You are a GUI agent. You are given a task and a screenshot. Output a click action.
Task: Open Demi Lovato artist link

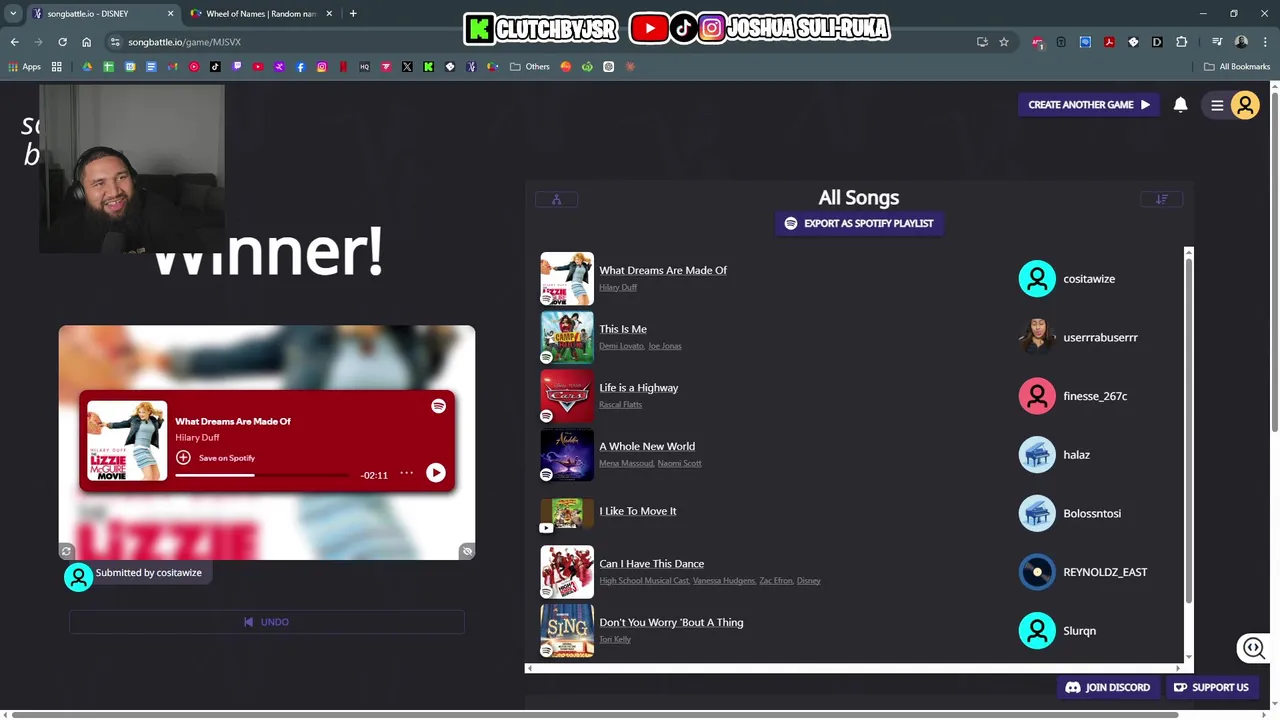click(x=621, y=346)
